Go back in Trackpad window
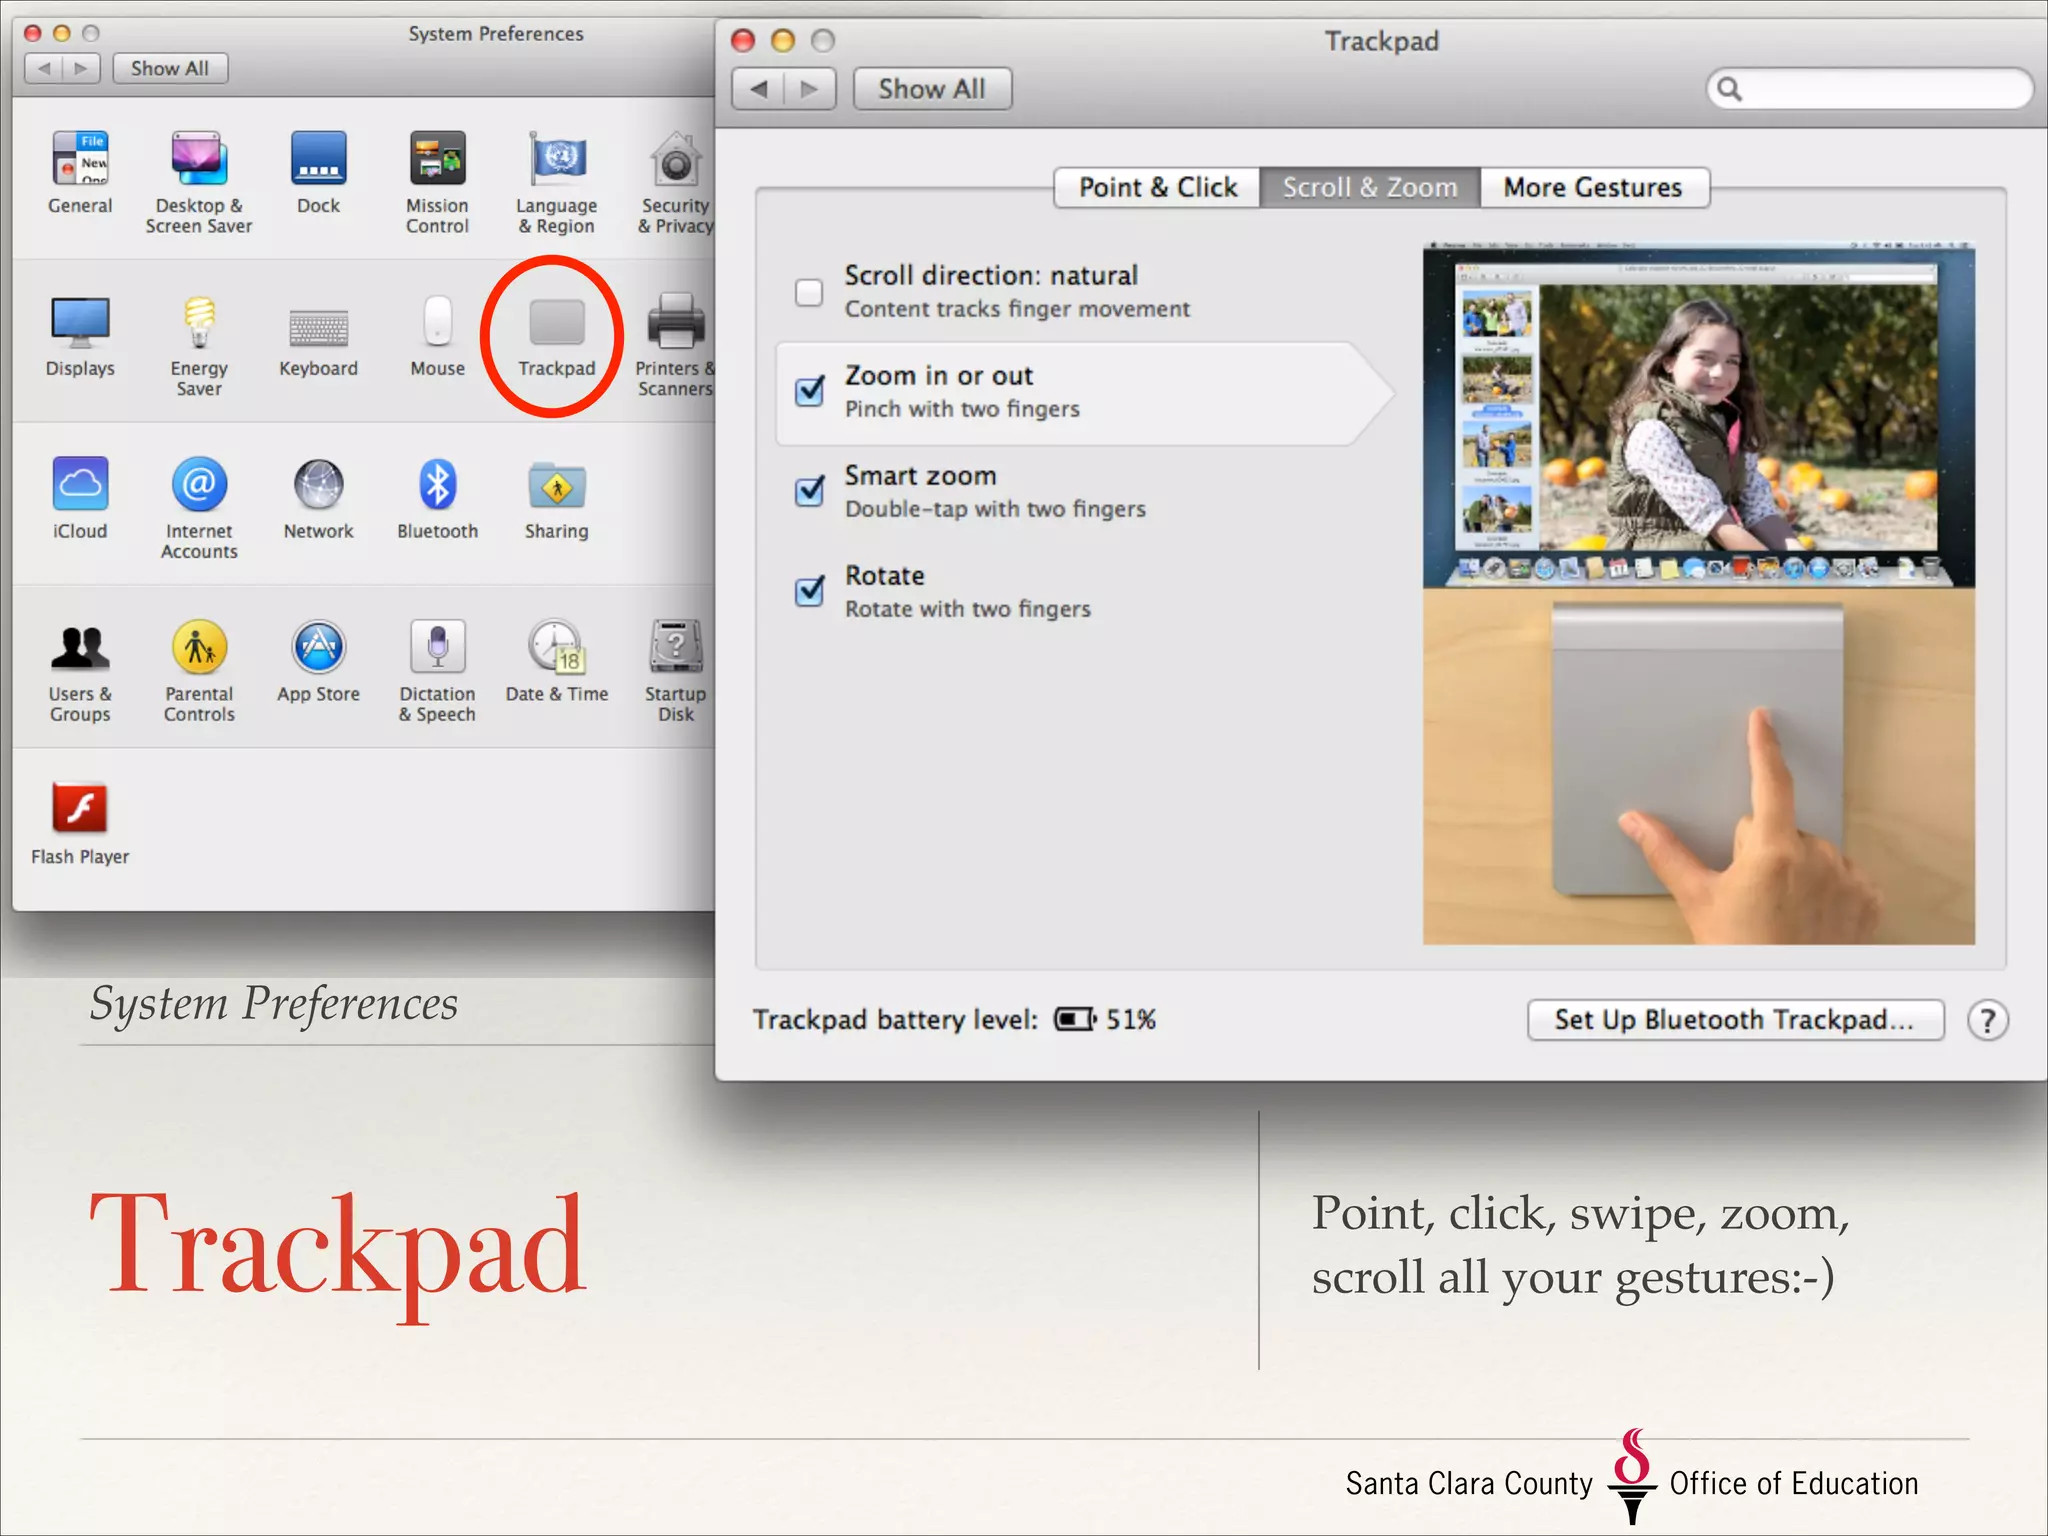Viewport: 2048px width, 1536px height. [759, 89]
